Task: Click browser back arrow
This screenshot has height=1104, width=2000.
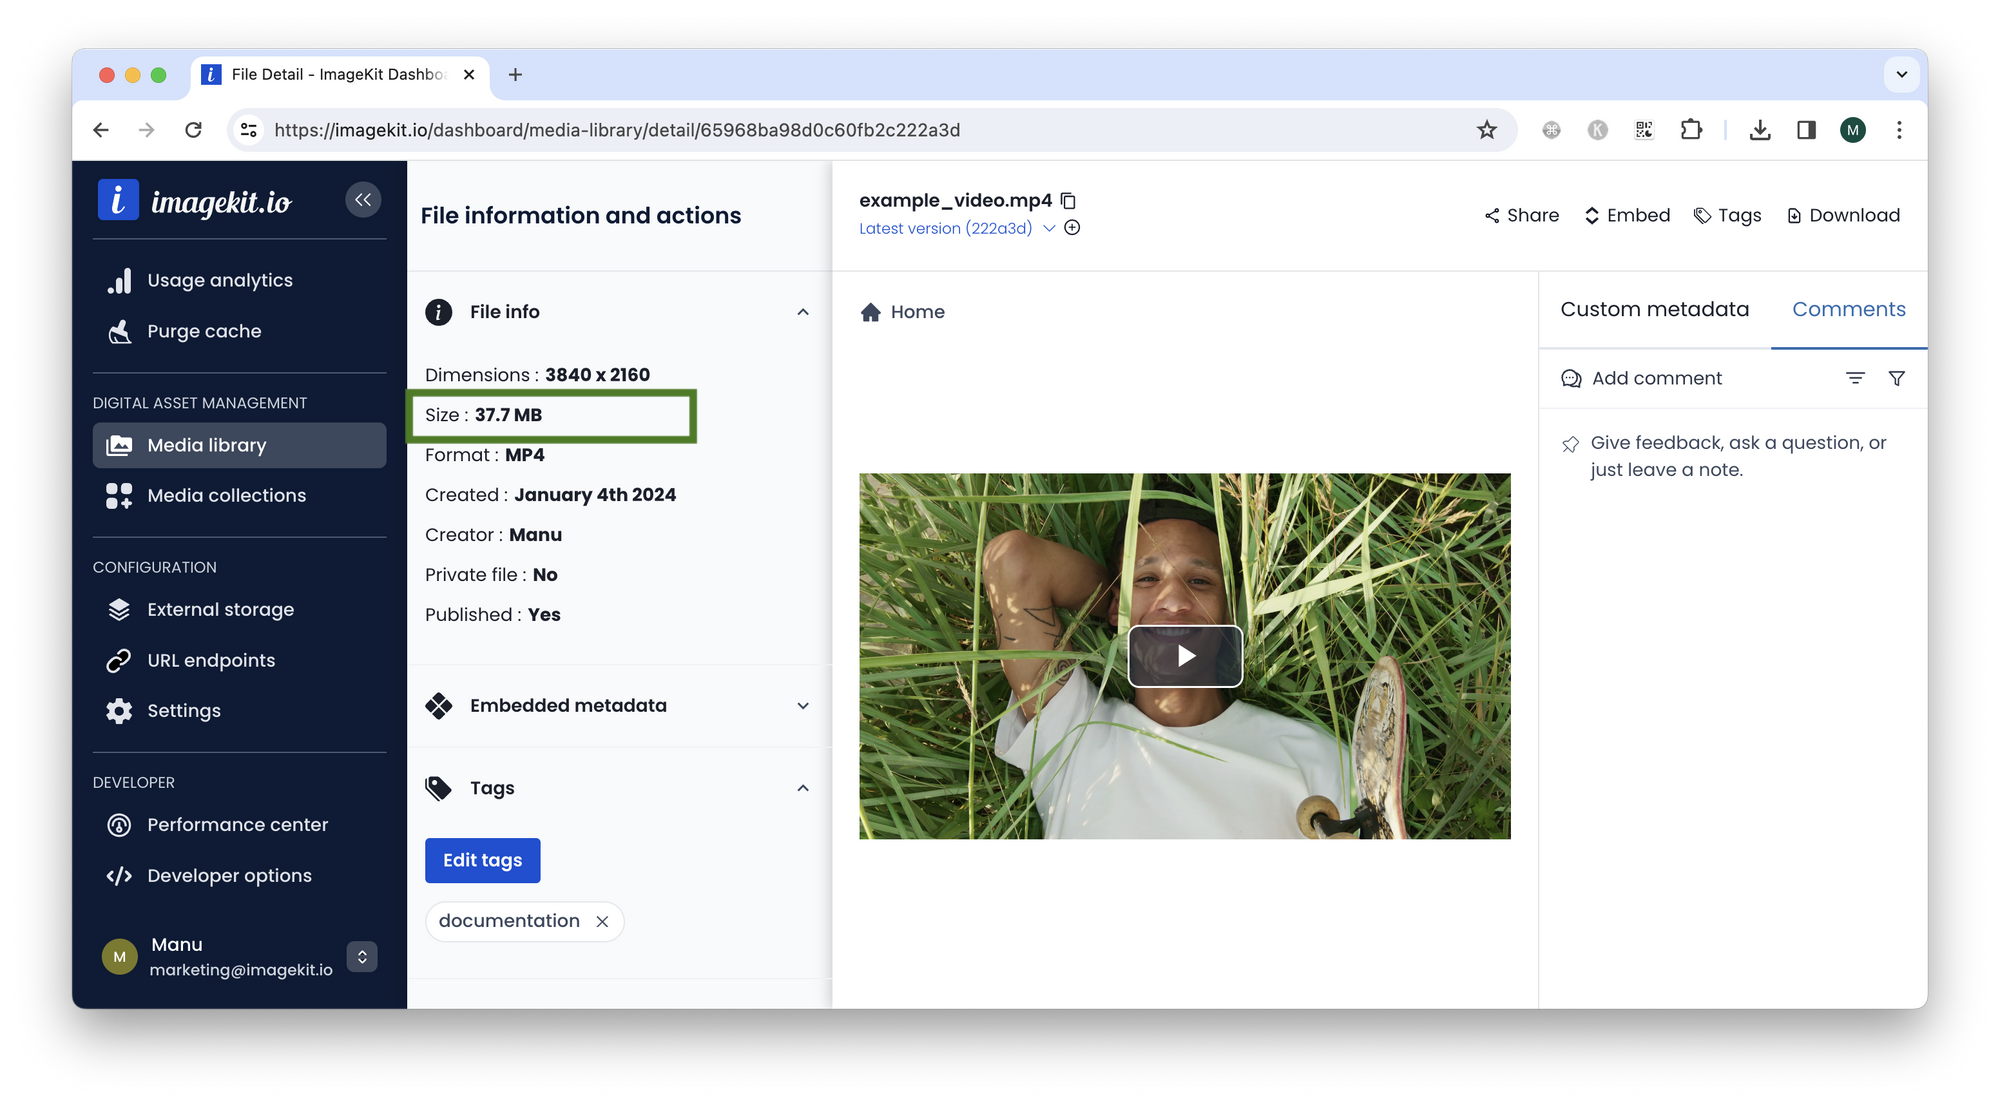Action: [x=101, y=130]
